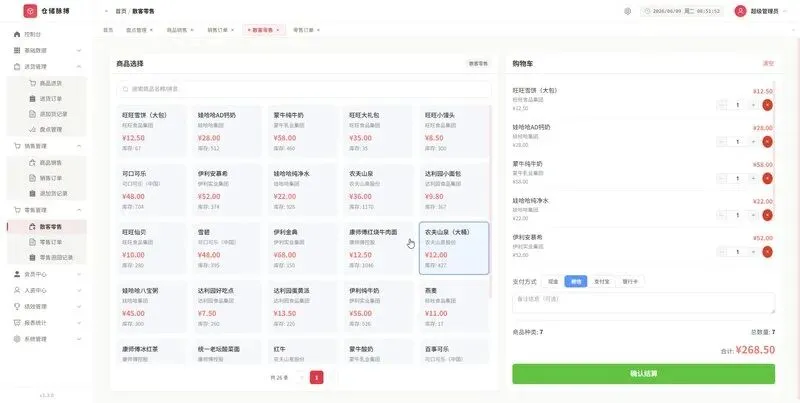
Task: Click the green 确认结算 checkout button
Action: pyautogui.click(x=643, y=374)
